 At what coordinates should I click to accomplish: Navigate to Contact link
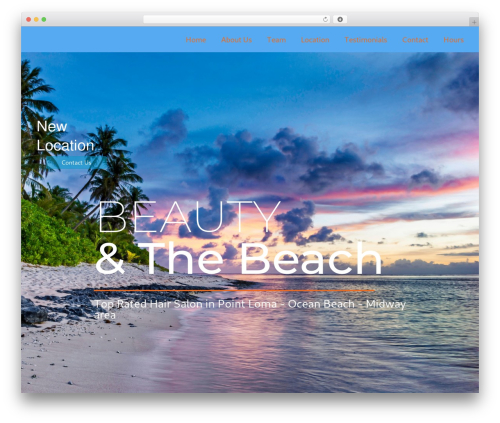[x=415, y=40]
